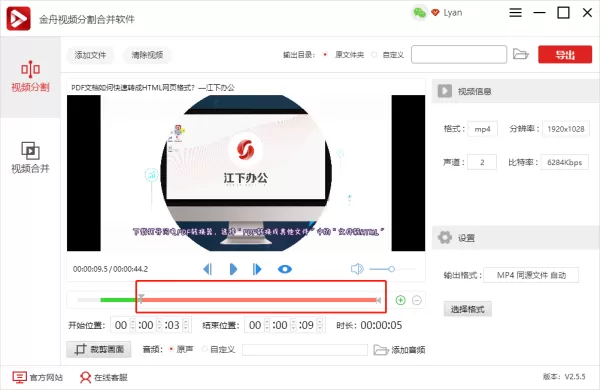
Task: Click the end position seconds stepper
Action: (x=320, y=325)
